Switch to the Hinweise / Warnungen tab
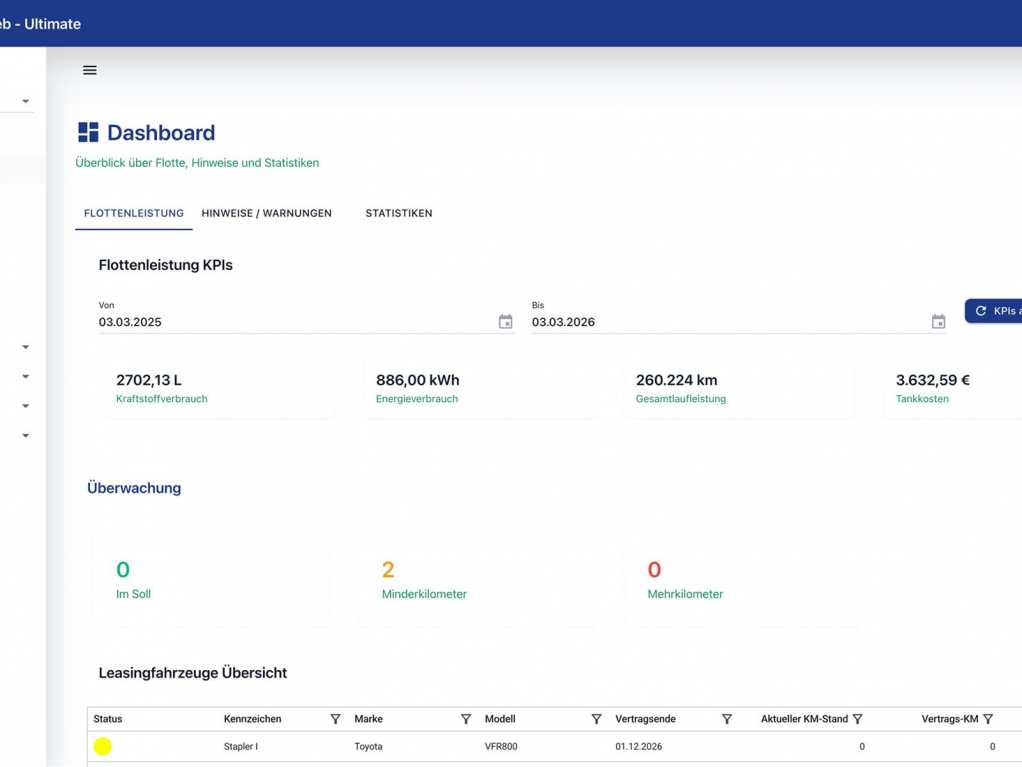This screenshot has height=767, width=1022. [x=266, y=213]
